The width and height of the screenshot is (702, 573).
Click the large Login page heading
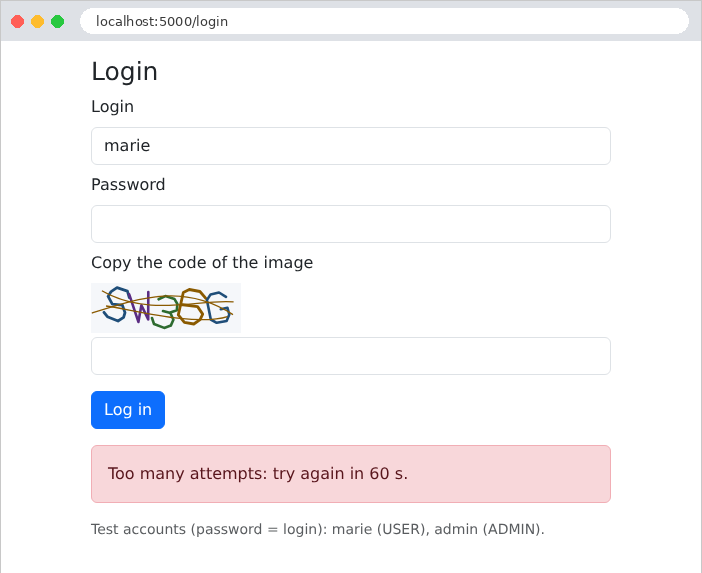tap(124, 72)
